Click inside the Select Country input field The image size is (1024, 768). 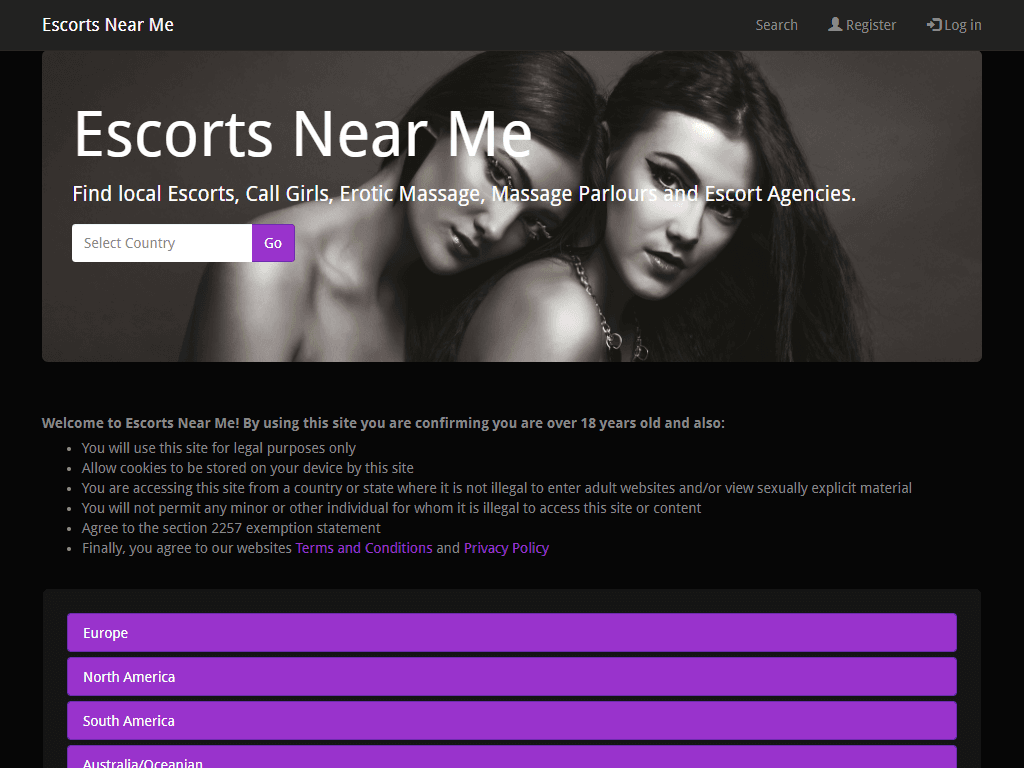coord(161,243)
